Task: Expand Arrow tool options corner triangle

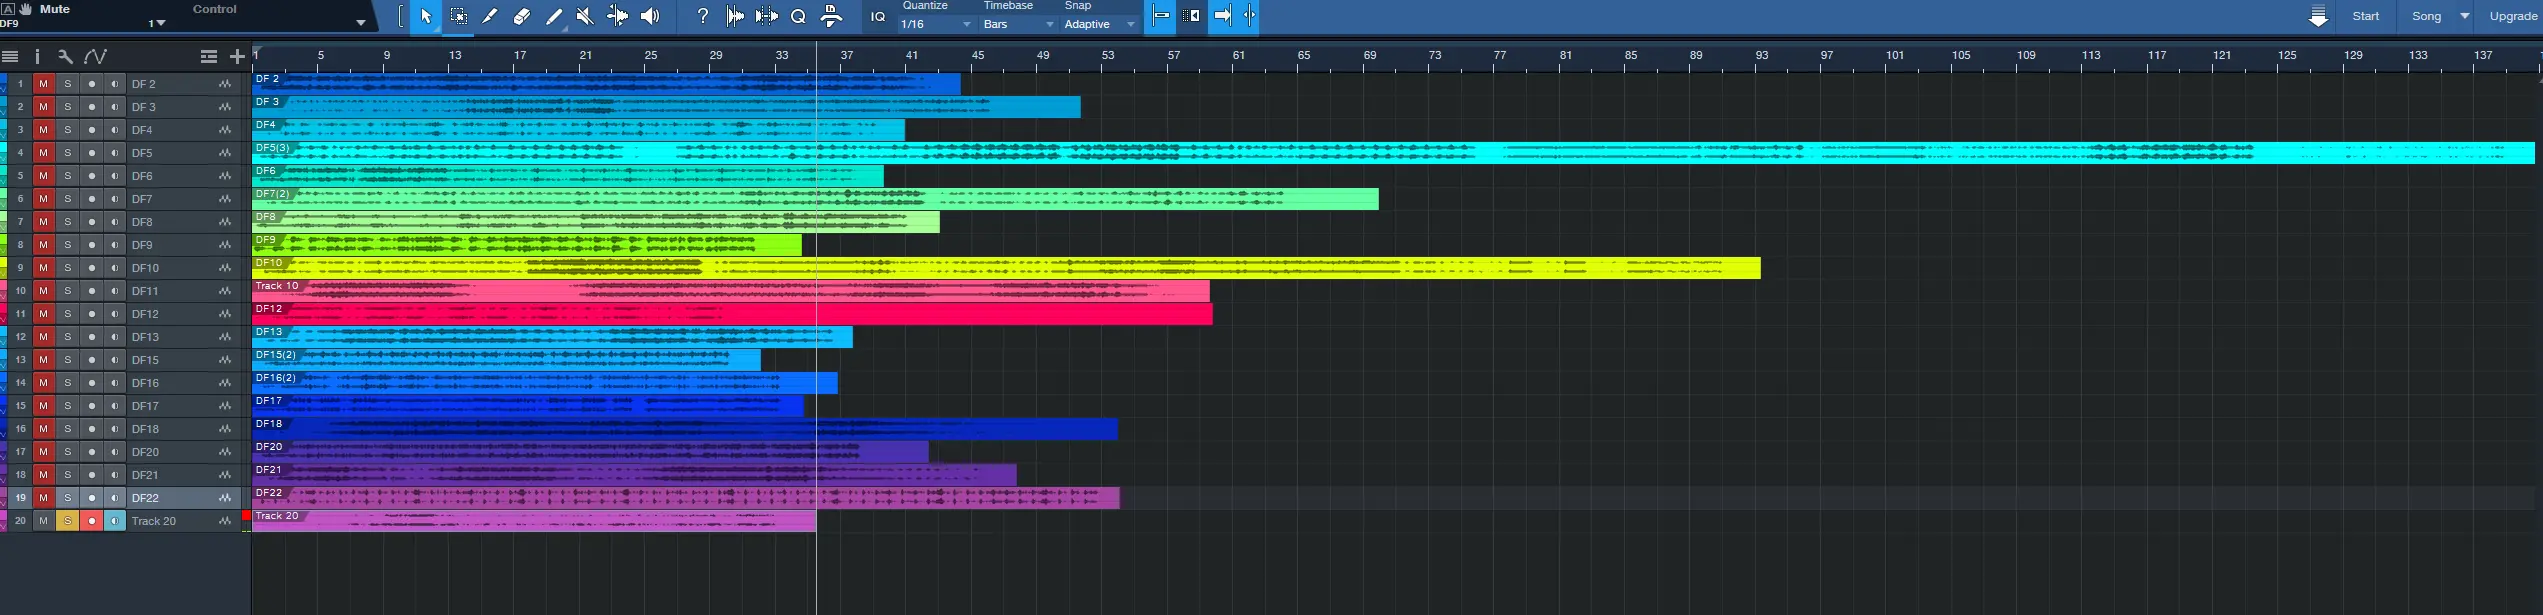Action: 437,29
